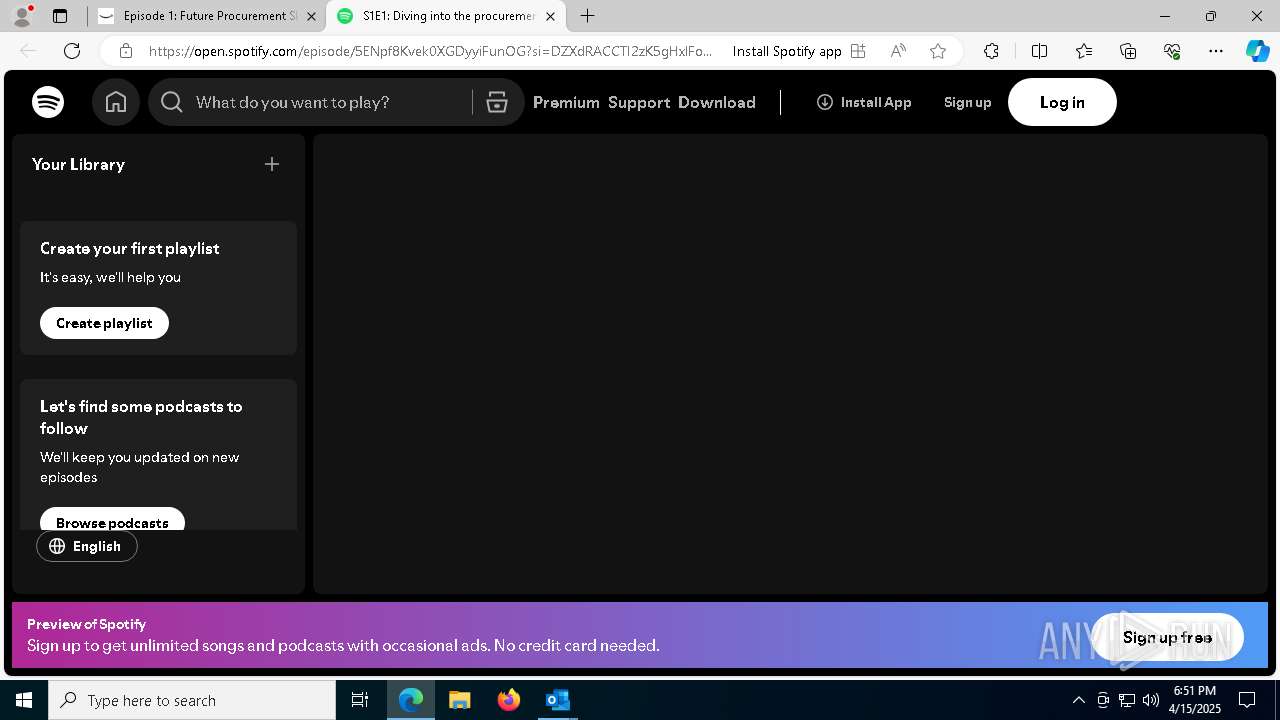Open the Favorites list
This screenshot has width=1280, height=720.
(1084, 51)
